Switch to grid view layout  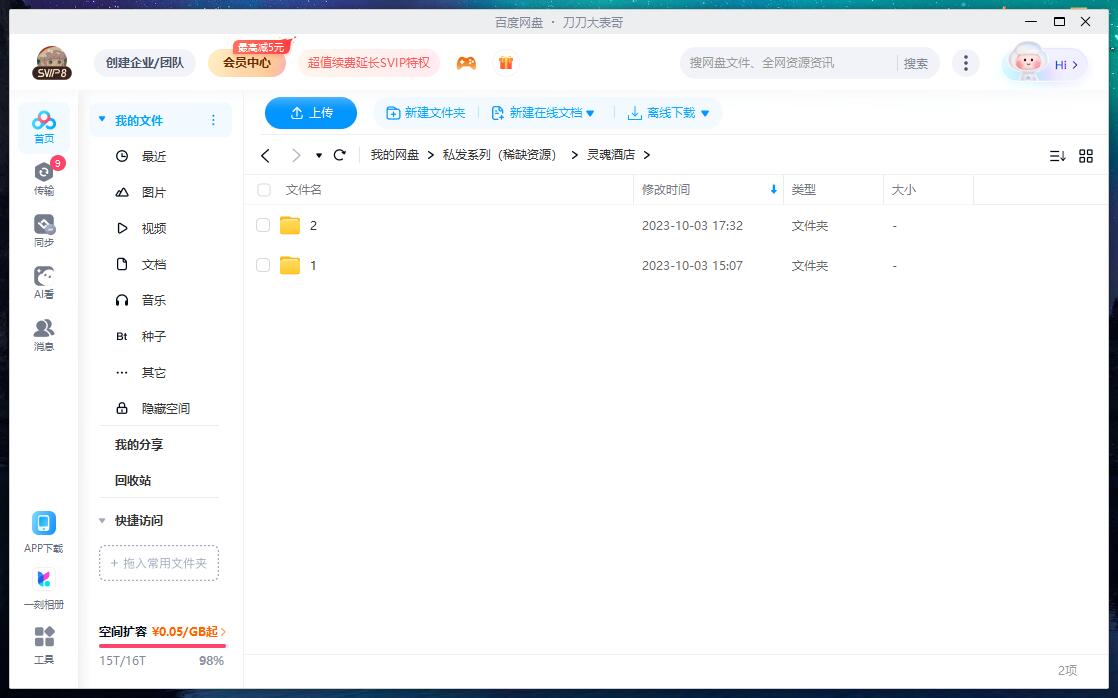(x=1086, y=155)
